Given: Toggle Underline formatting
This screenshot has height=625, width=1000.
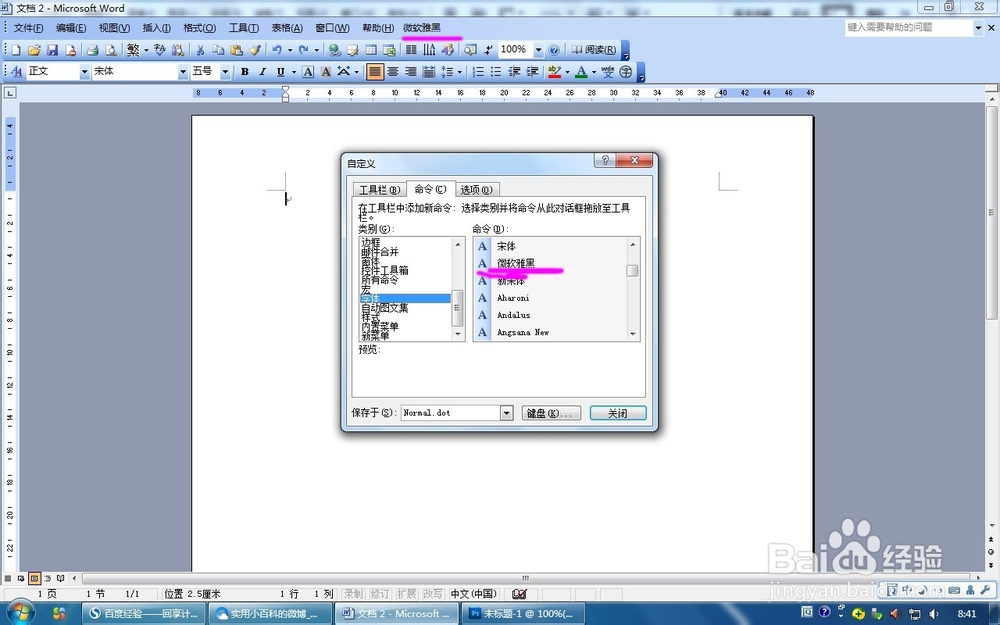Looking at the screenshot, I should point(281,71).
